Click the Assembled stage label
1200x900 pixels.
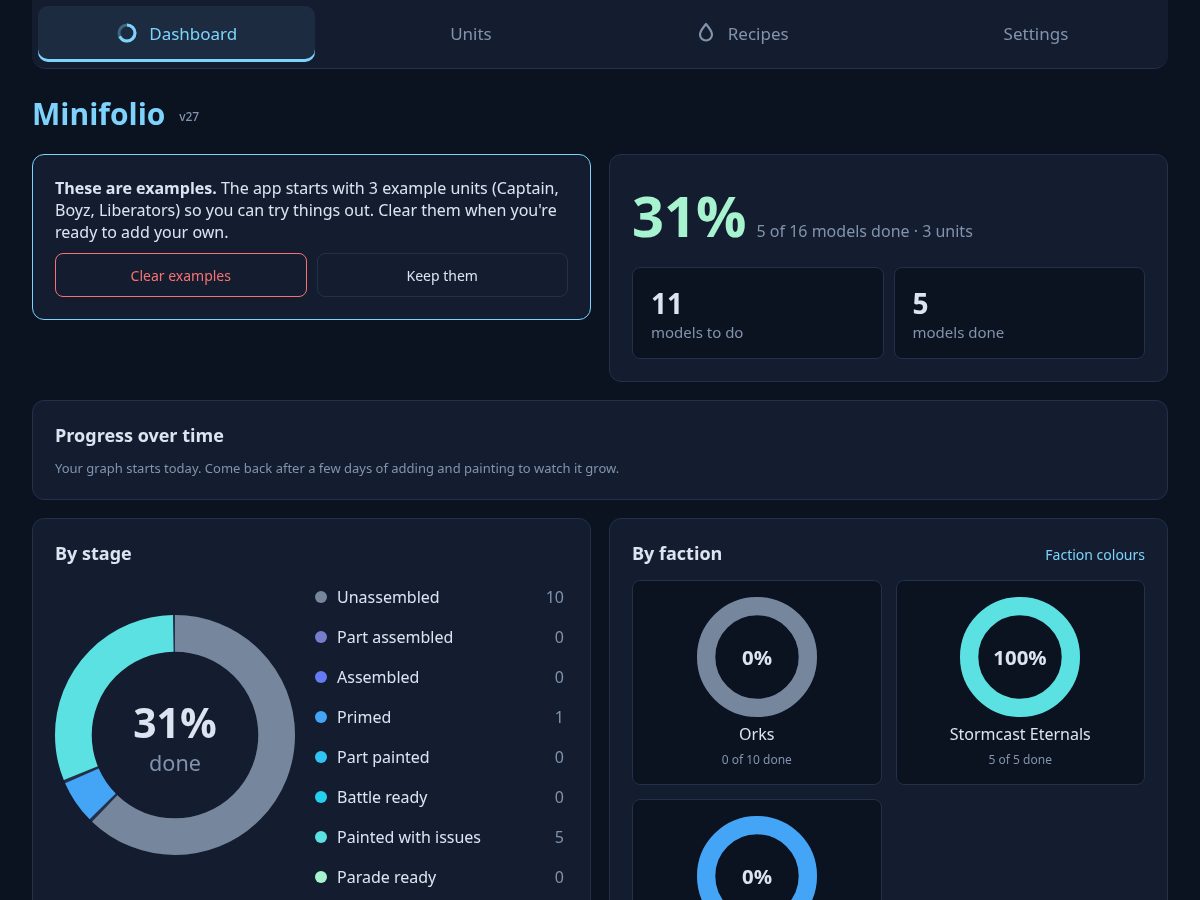coord(378,677)
